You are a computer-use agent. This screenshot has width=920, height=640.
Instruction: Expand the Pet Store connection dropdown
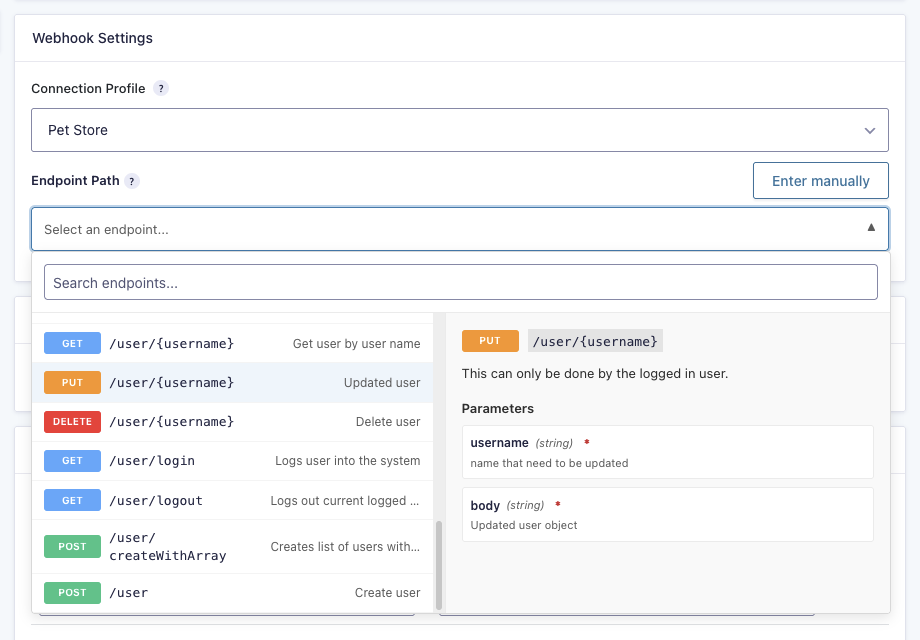click(460, 130)
